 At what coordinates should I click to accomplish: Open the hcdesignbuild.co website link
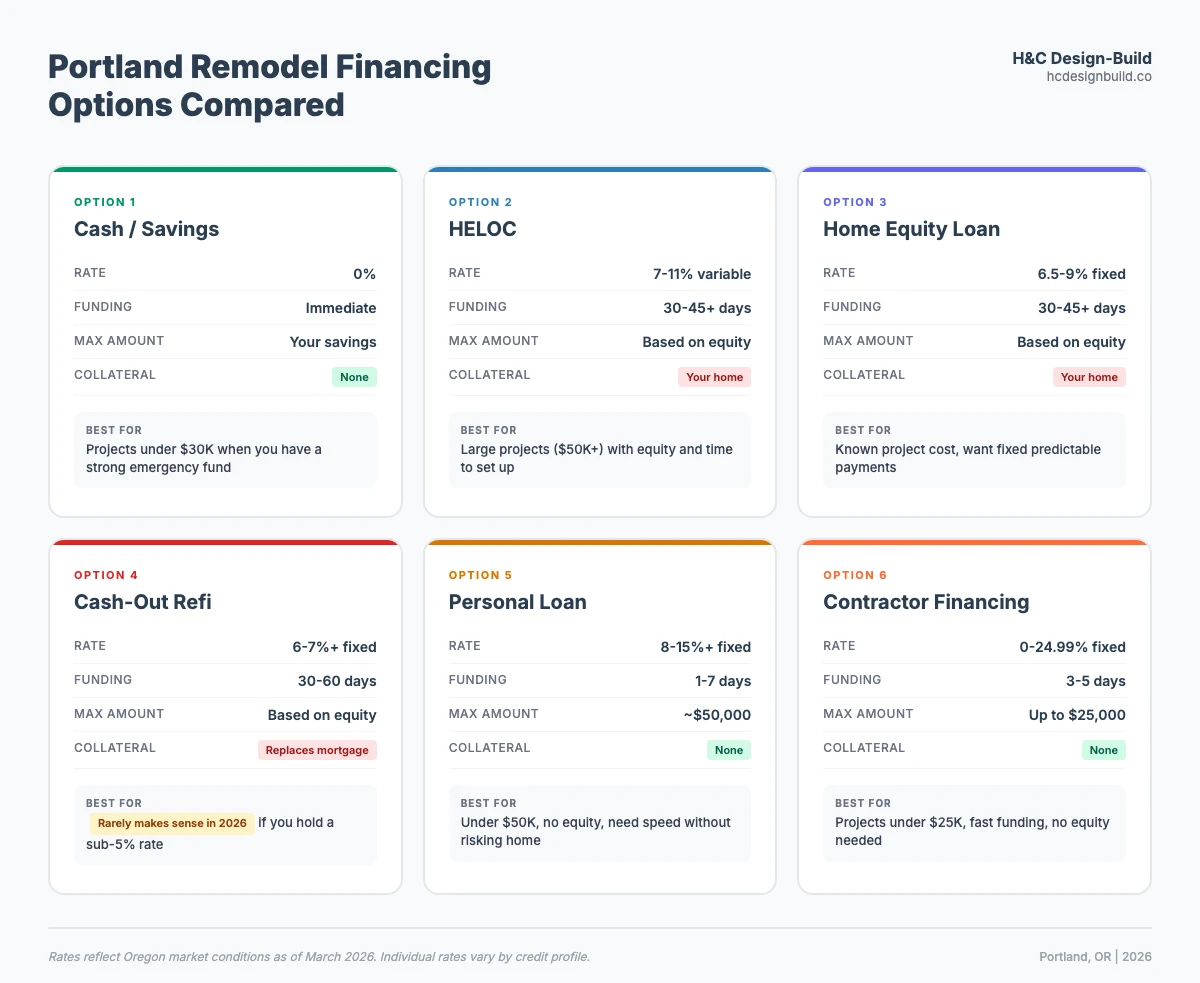[1099, 77]
